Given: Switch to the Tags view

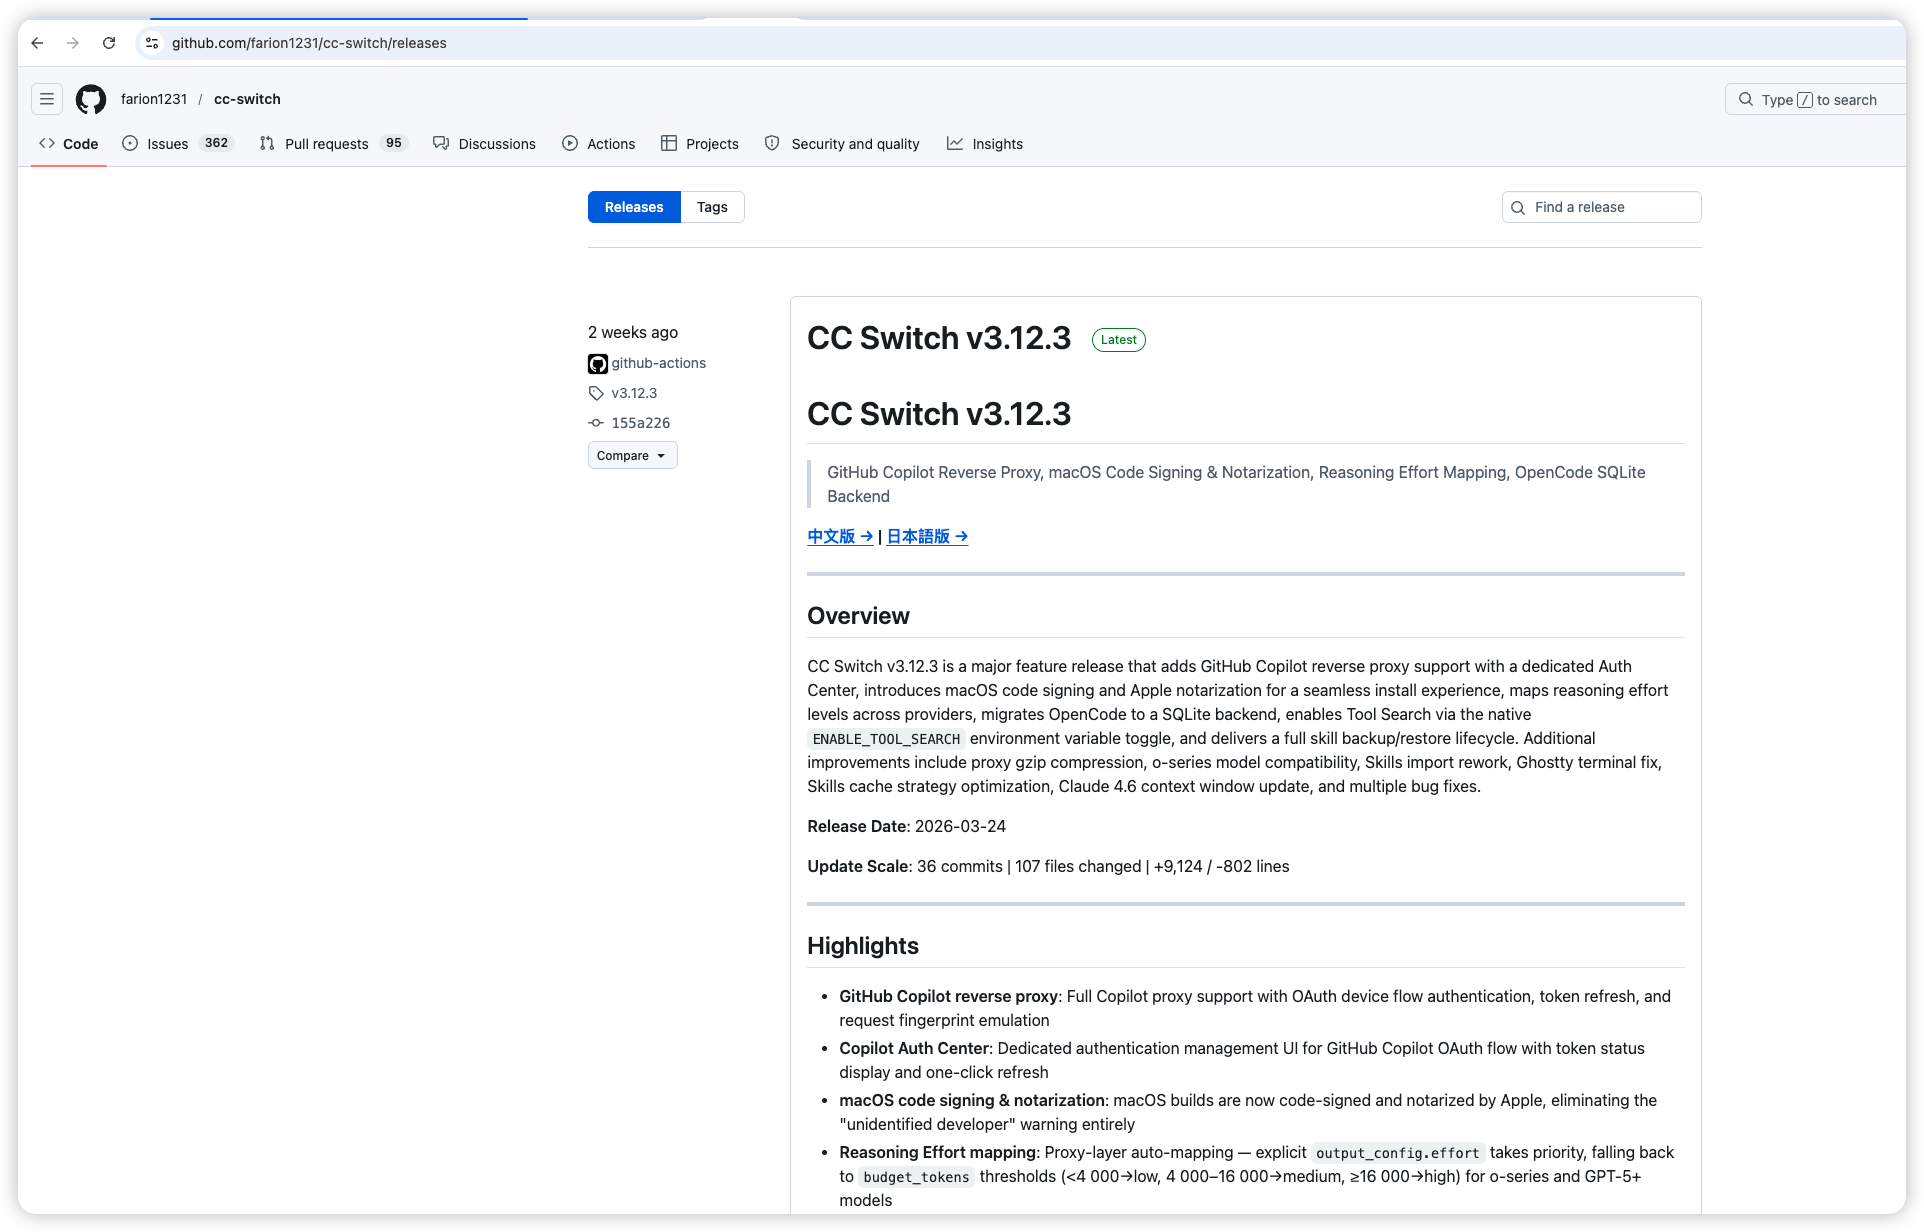Looking at the screenshot, I should tap(712, 207).
